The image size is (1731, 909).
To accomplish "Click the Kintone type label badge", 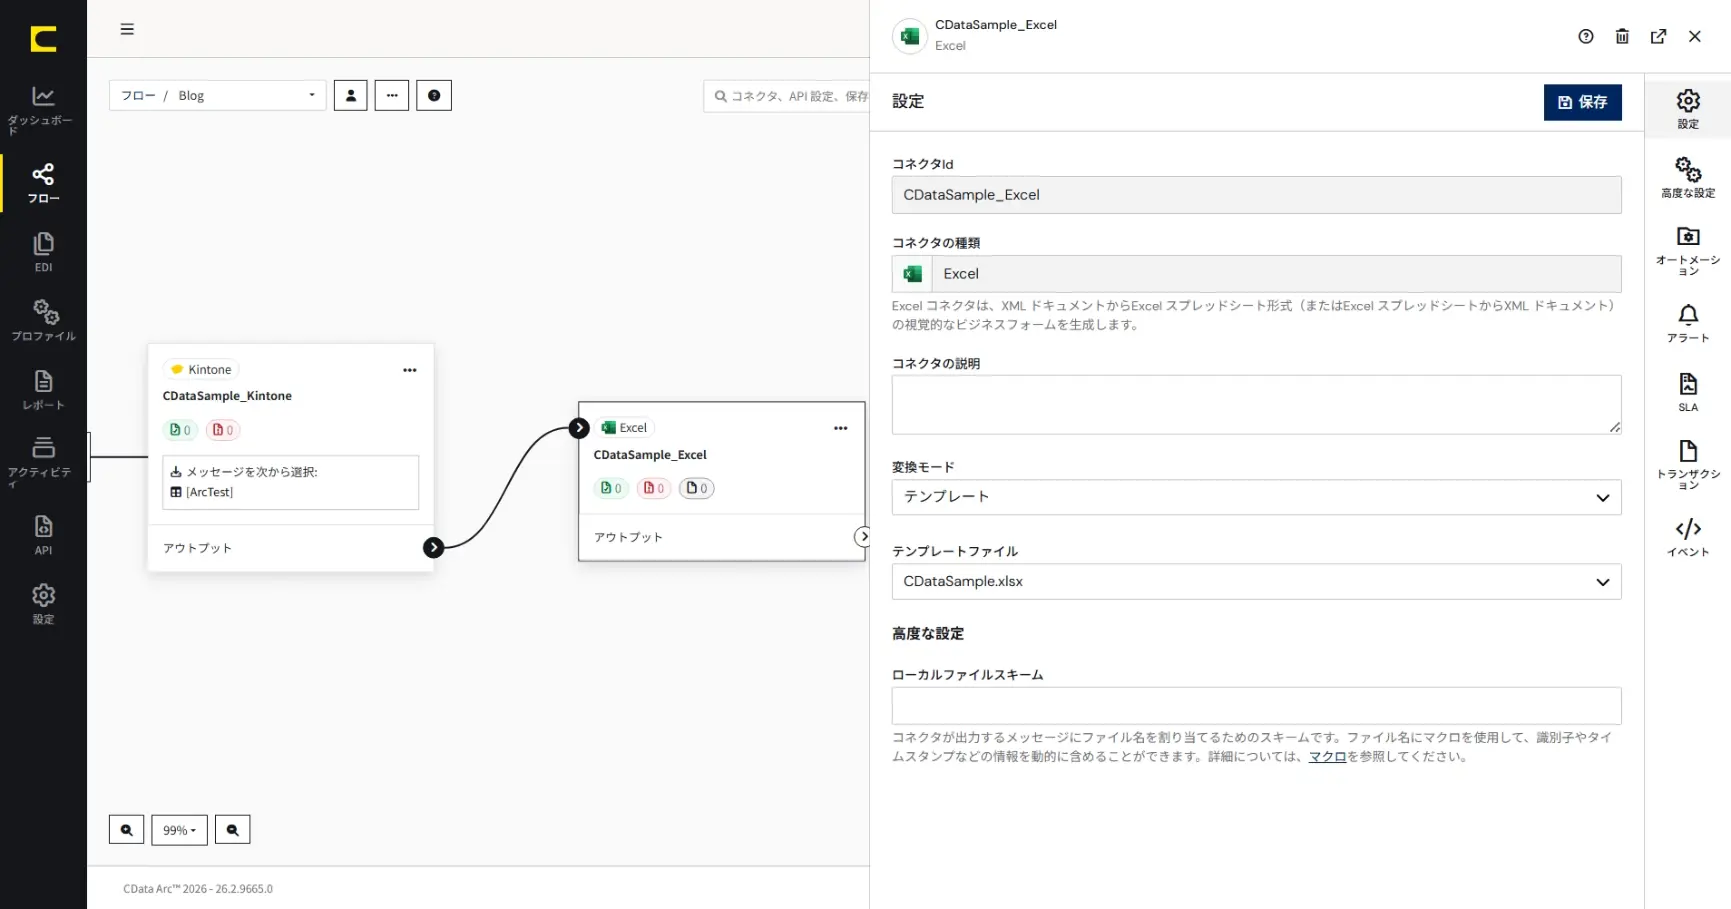I will pos(201,370).
